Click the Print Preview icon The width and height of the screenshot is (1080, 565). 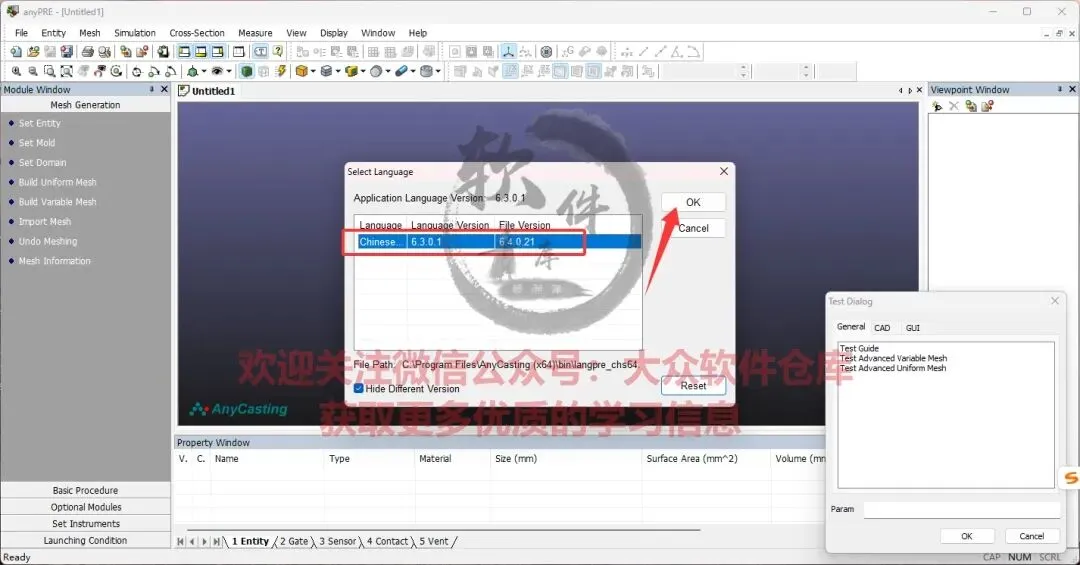click(x=104, y=52)
